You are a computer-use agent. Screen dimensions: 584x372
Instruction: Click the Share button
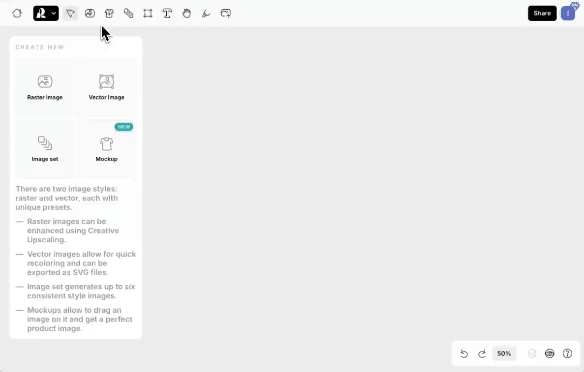[x=542, y=13]
